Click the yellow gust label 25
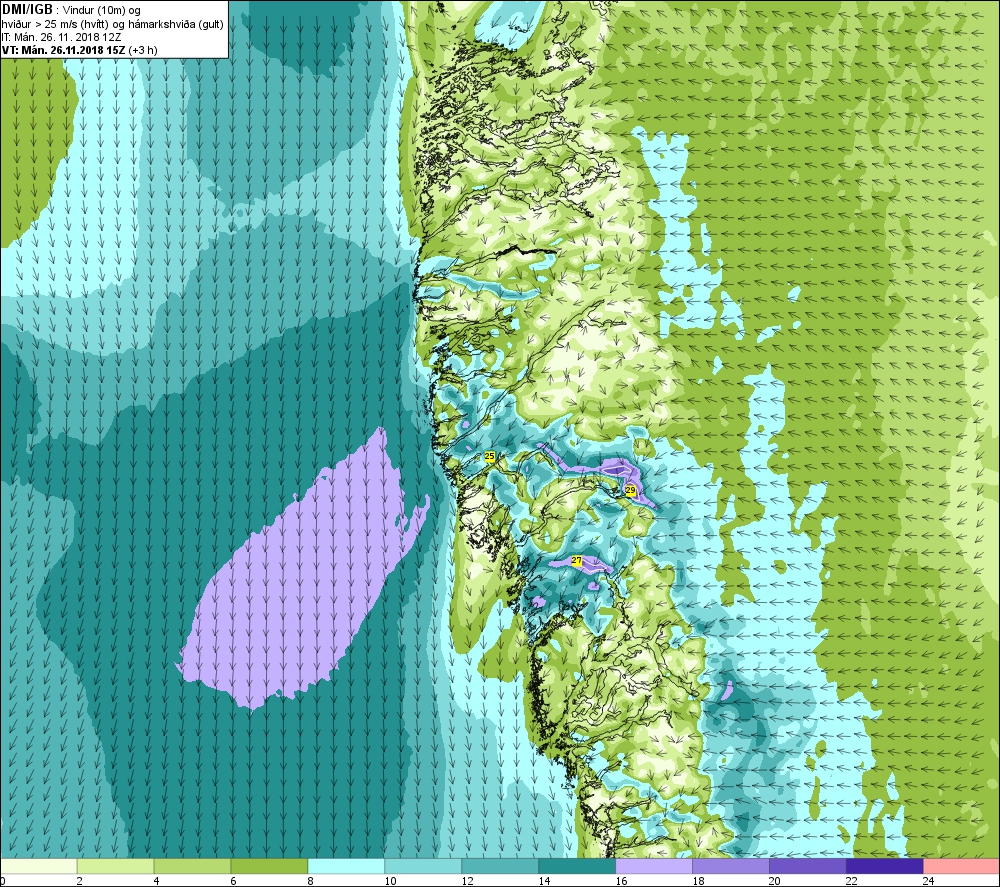 point(489,456)
